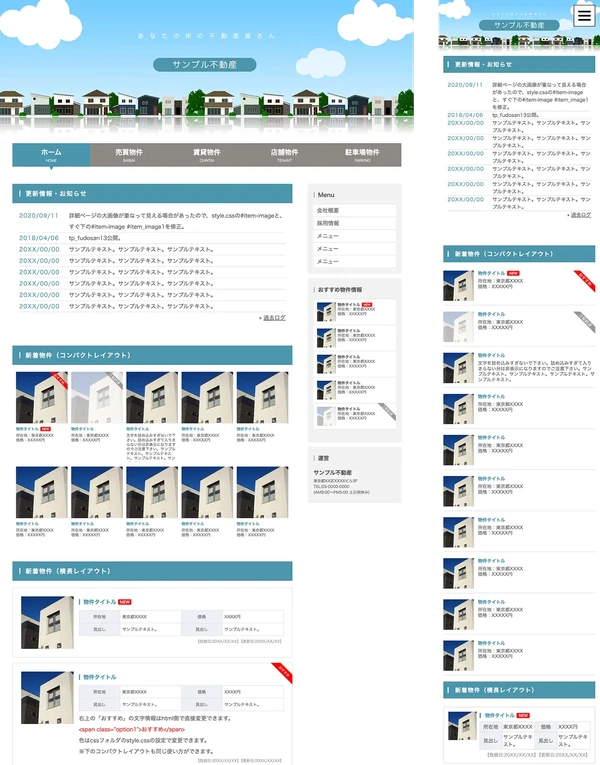Open the 駐車場物件 navigation tab
600x765 pixels.
click(x=362, y=154)
